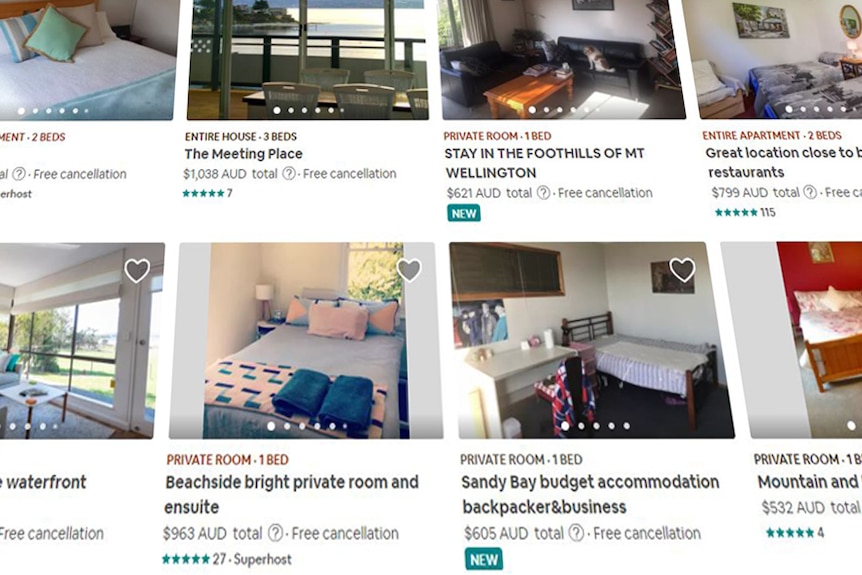862x575 pixels.
Task: Favorite the waterfront listing with heart icon
Action: coord(137,270)
